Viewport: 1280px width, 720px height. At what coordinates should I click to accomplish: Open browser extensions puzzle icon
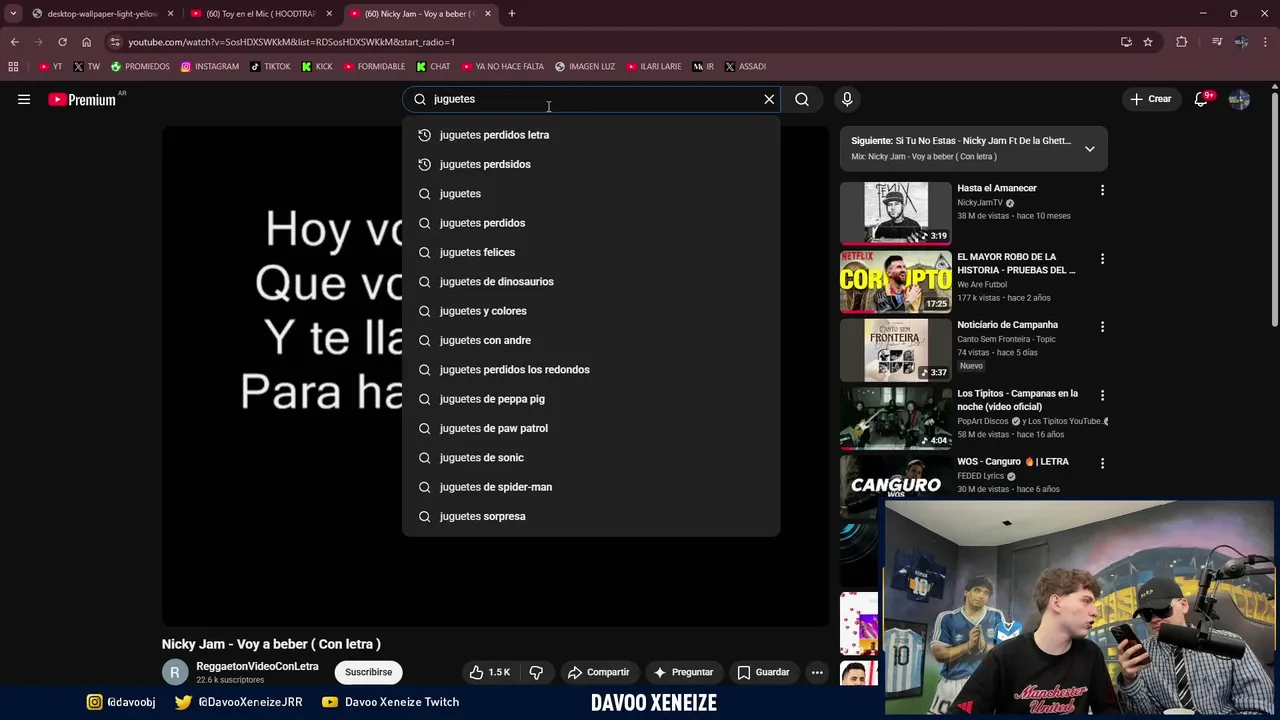tap(1182, 42)
